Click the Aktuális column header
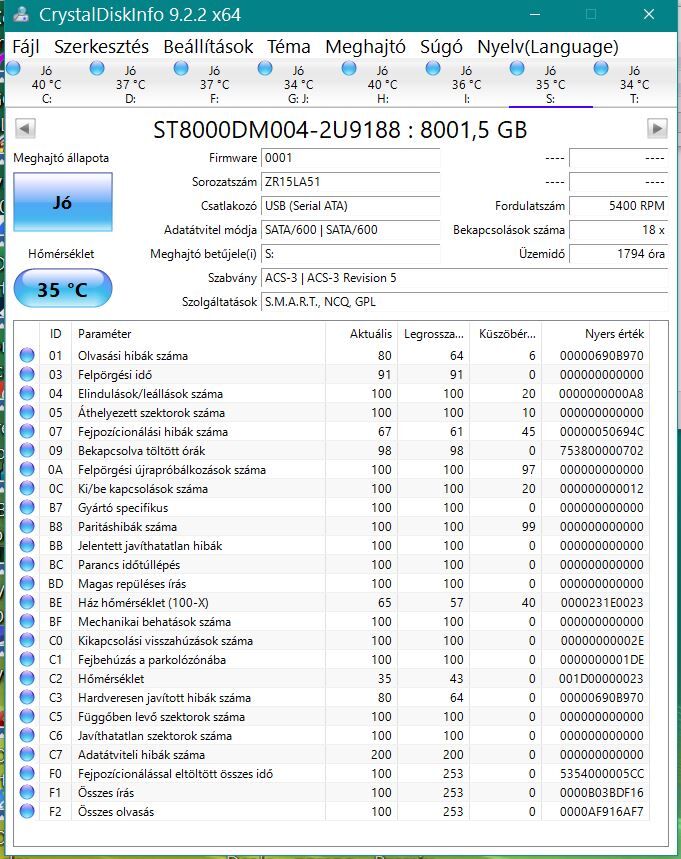The height and width of the screenshot is (859, 681). pyautogui.click(x=362, y=334)
